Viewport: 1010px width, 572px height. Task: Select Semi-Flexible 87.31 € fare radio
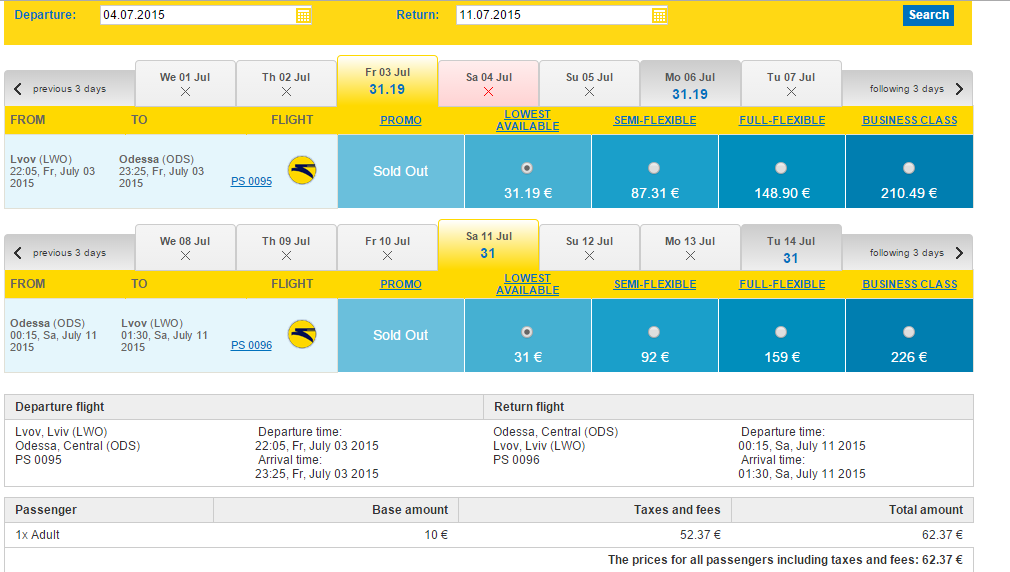(654, 168)
